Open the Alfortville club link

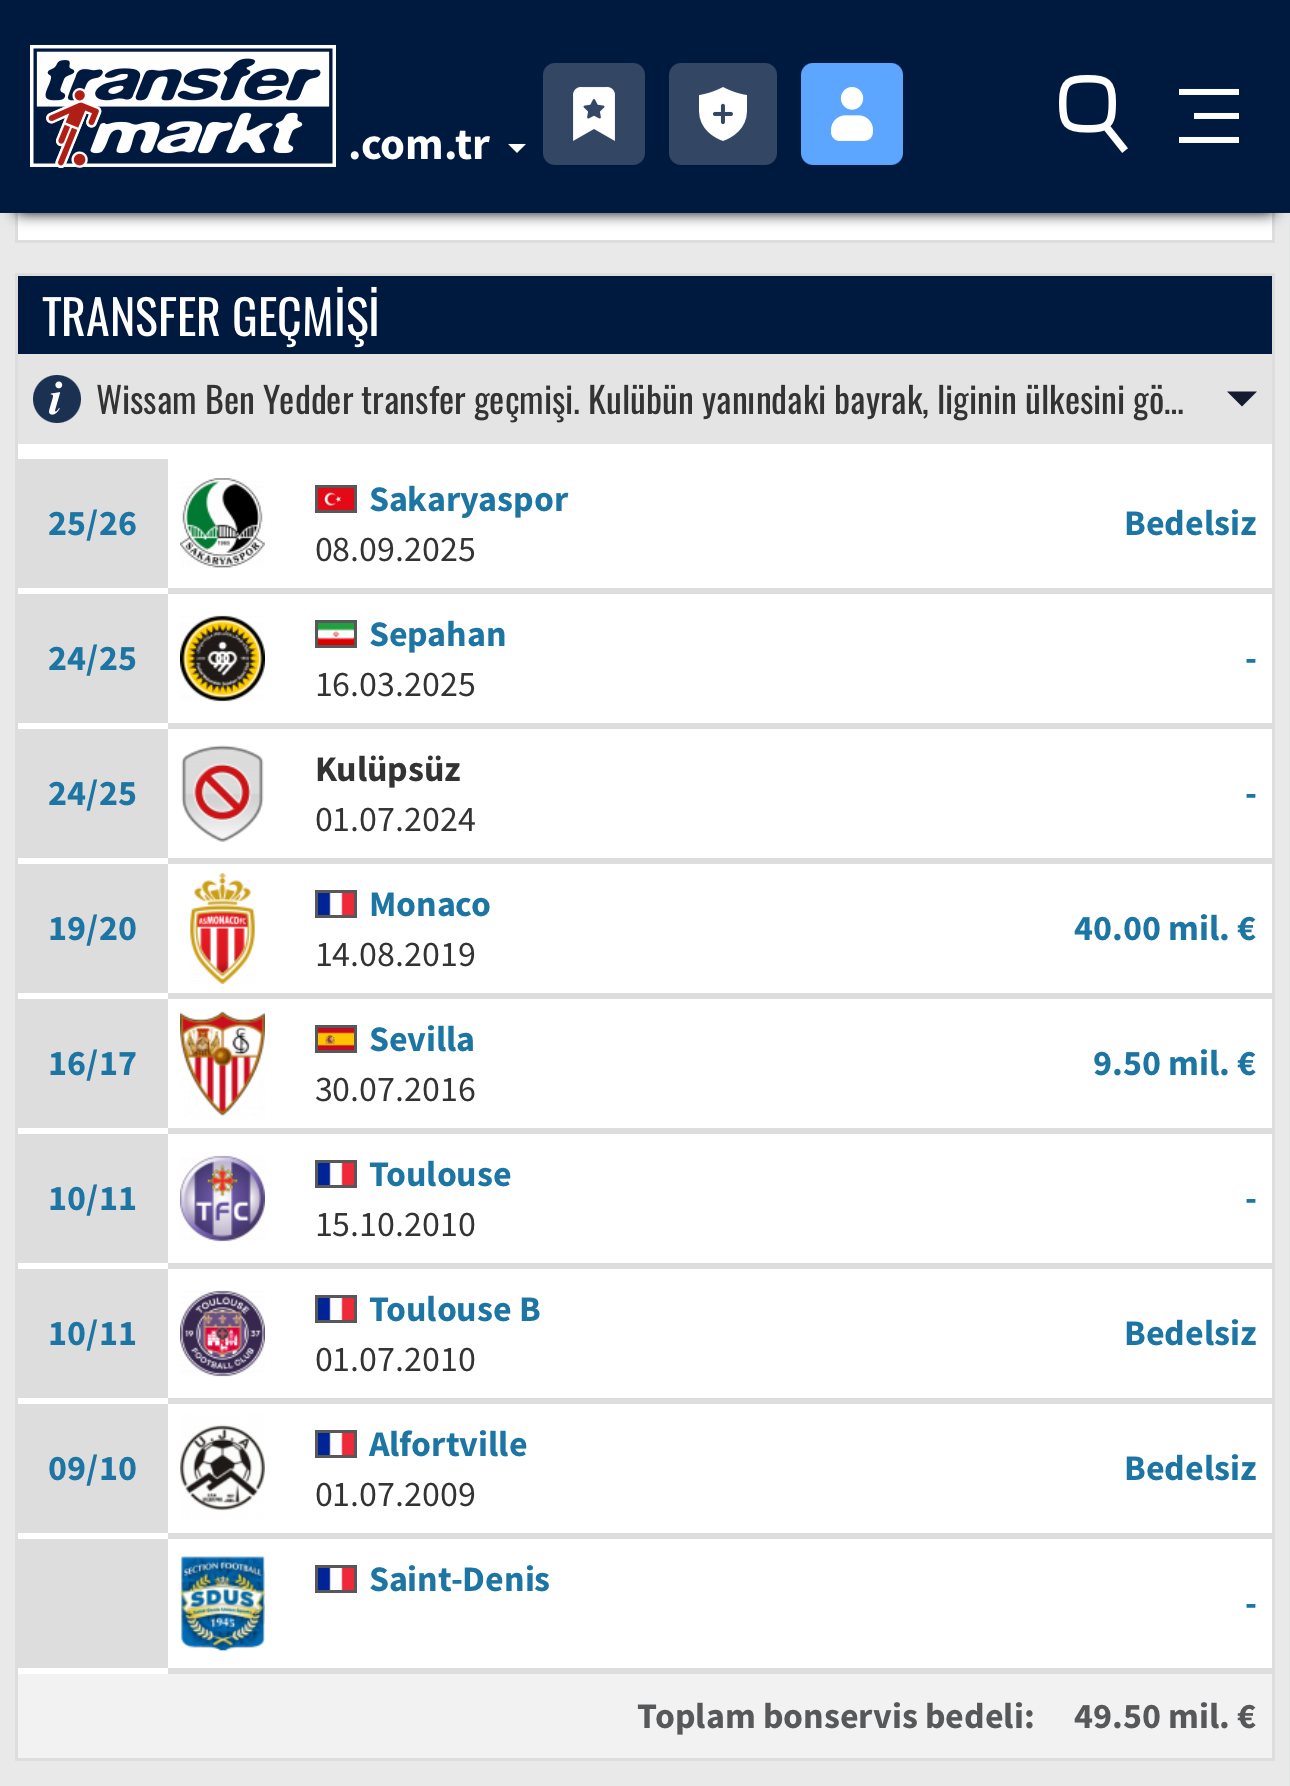448,1444
